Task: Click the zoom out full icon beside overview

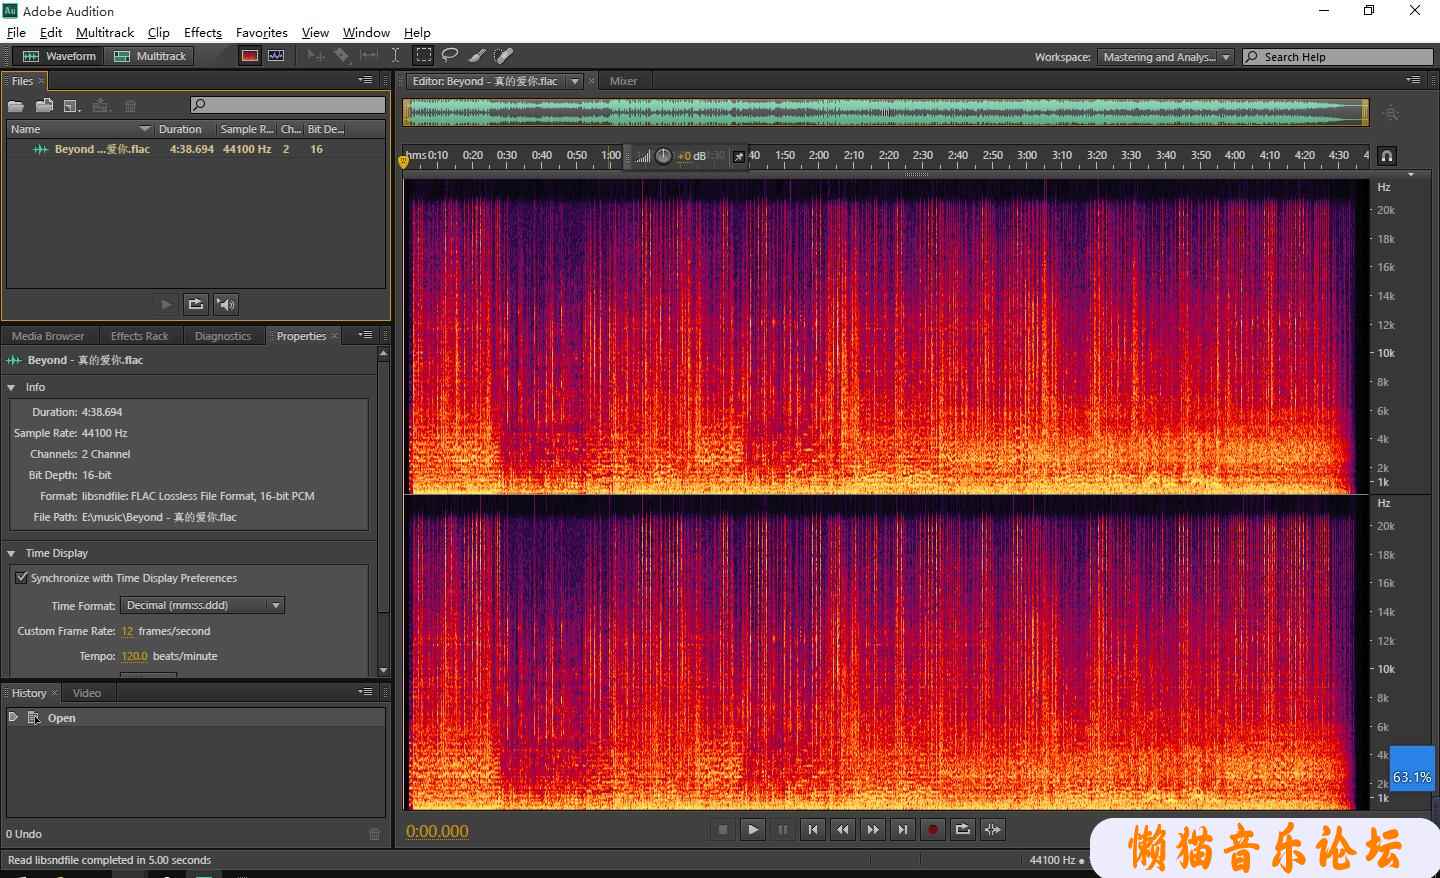Action: pos(1391,112)
